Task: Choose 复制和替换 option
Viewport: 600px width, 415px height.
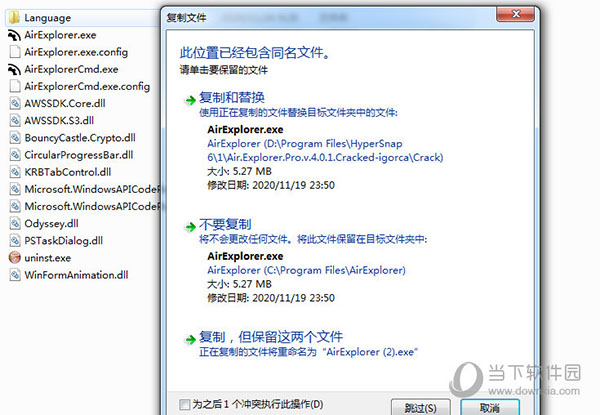Action: (232, 98)
